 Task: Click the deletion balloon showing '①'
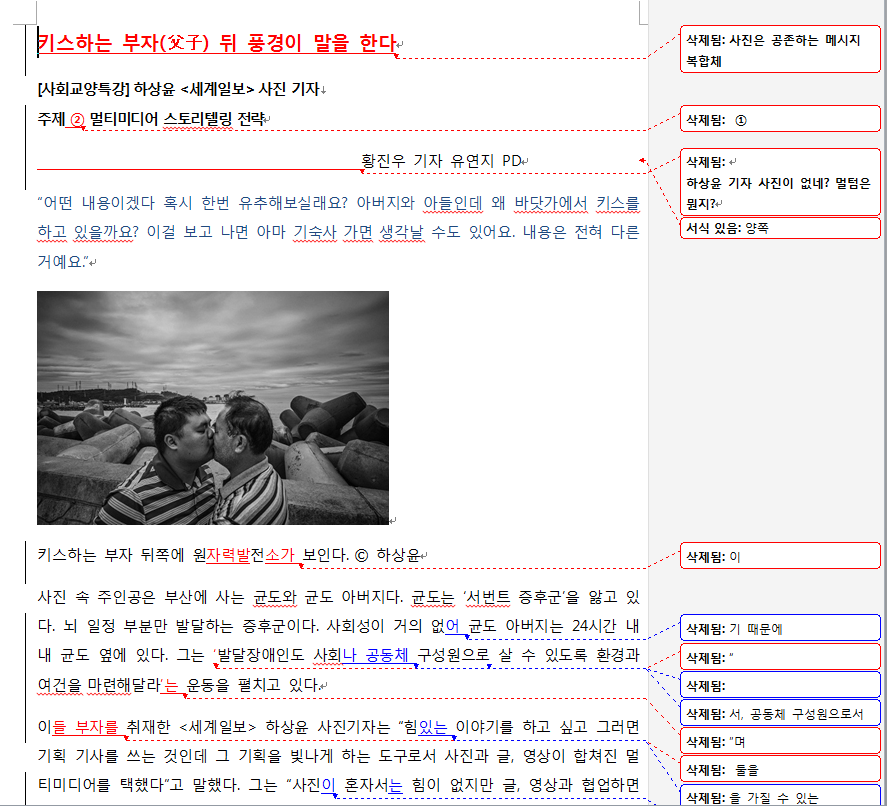tap(780, 119)
